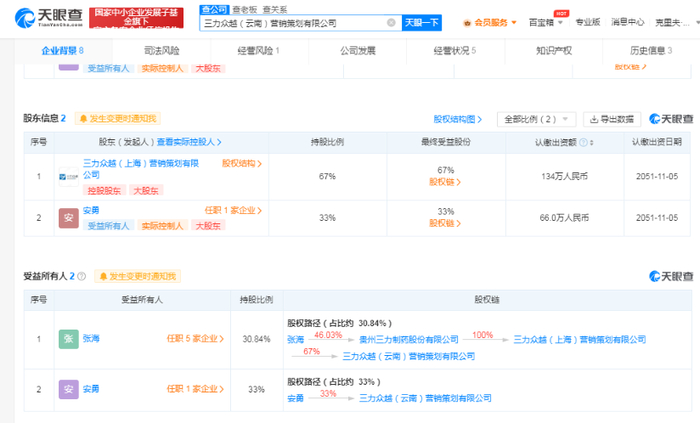Open 贵州三力制药股份有限公司 in equity path

pyautogui.click(x=409, y=340)
